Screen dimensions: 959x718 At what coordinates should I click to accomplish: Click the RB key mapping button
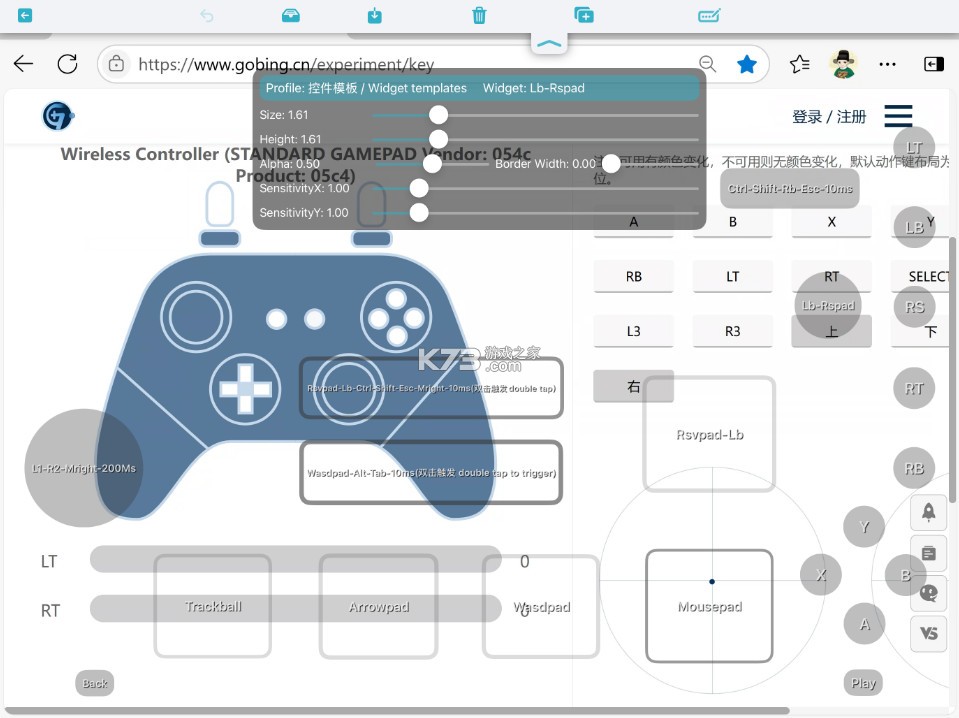(634, 276)
